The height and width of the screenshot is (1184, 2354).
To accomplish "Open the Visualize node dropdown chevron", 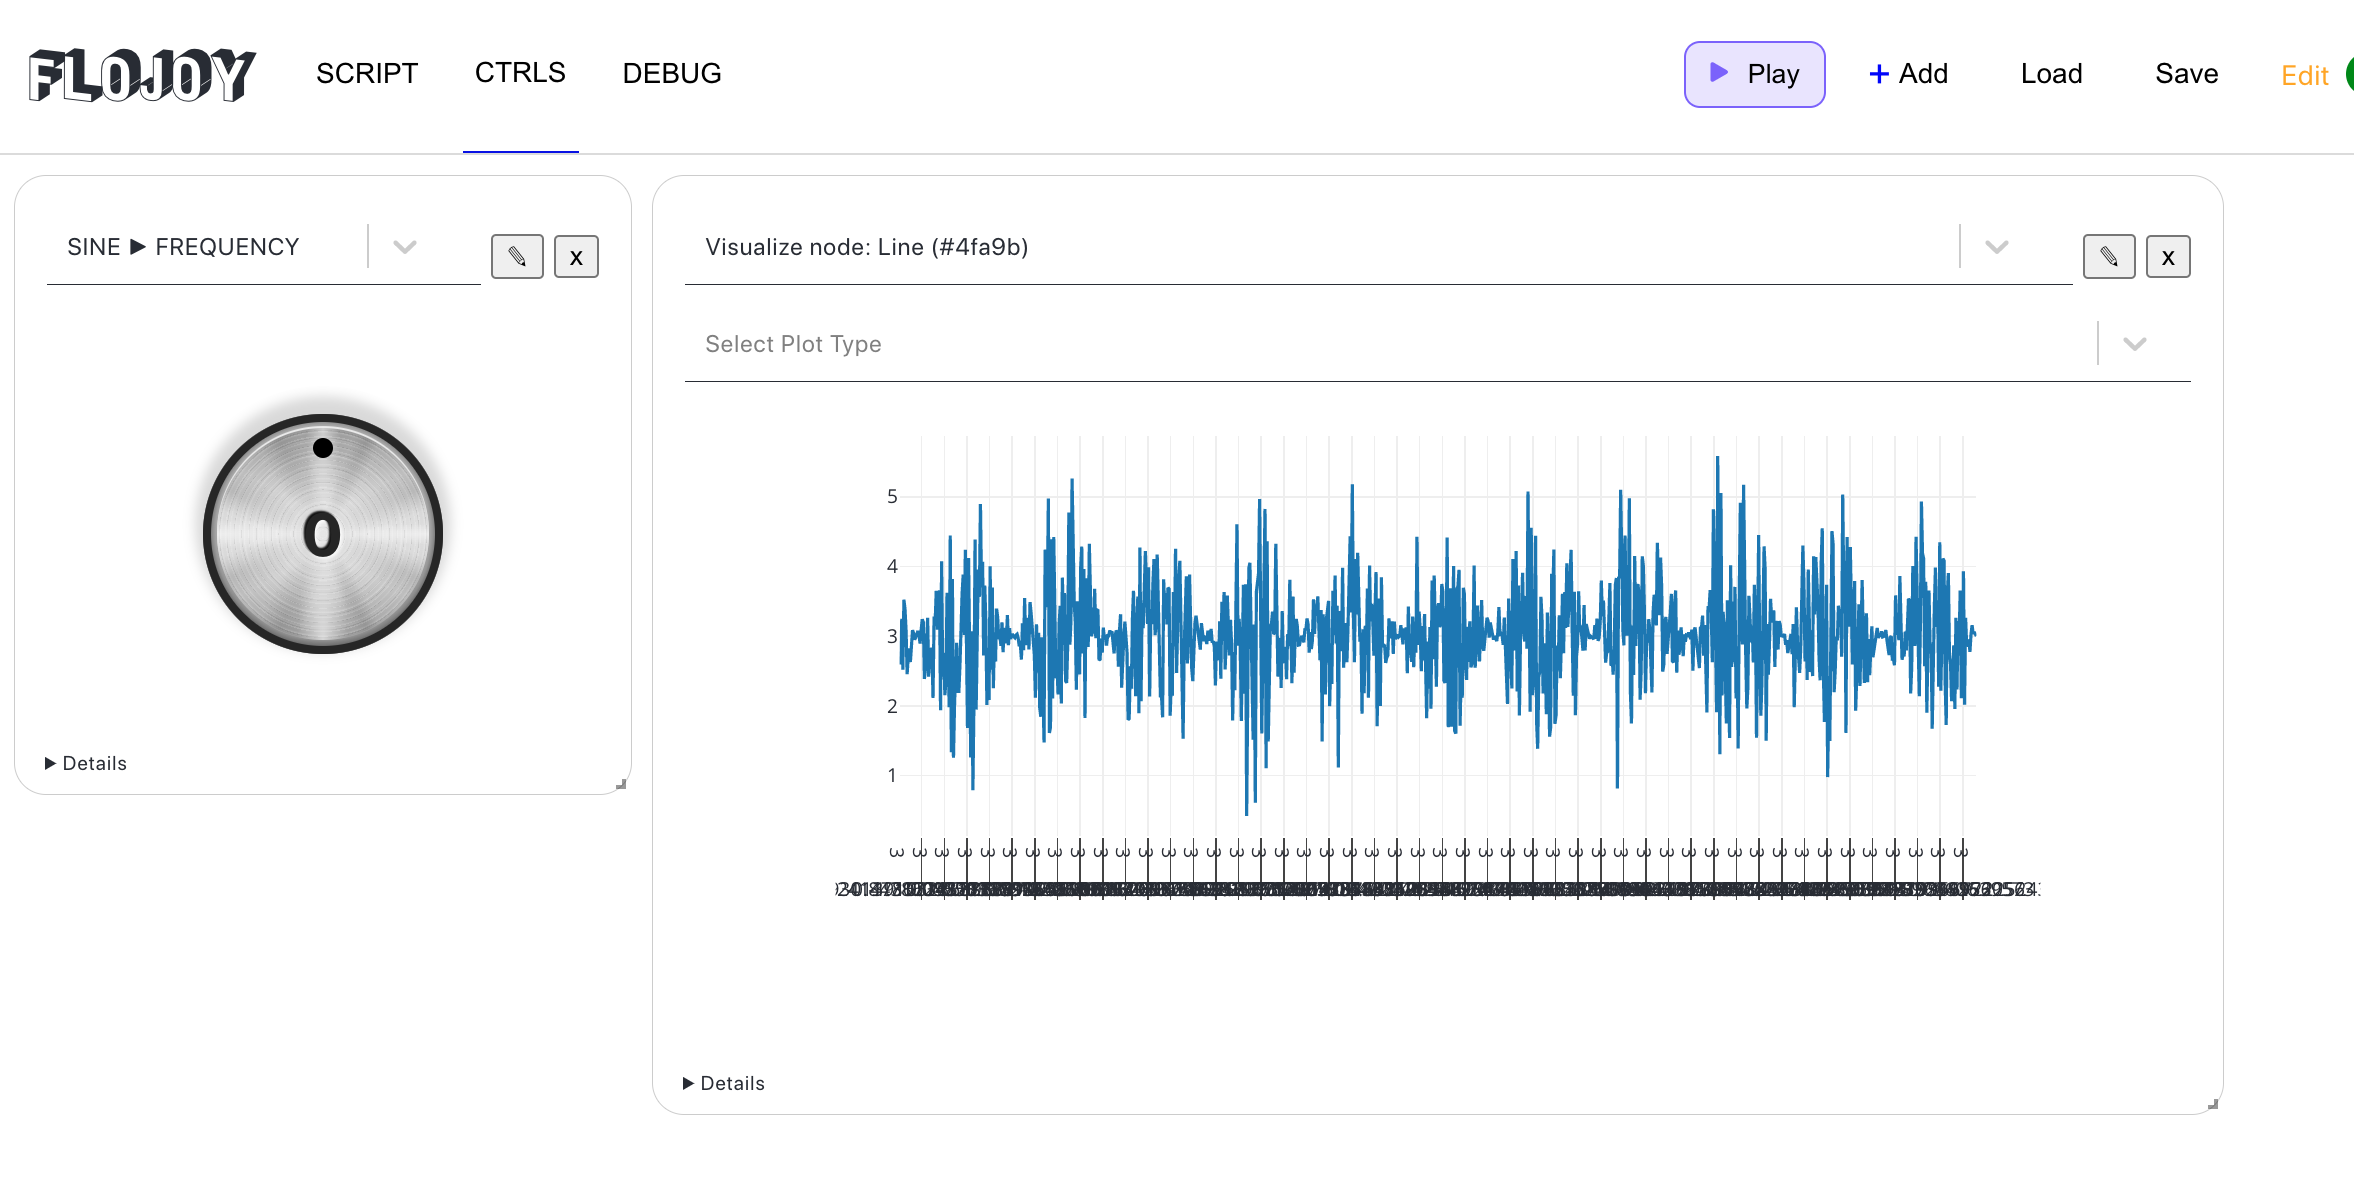I will pyautogui.click(x=1997, y=247).
